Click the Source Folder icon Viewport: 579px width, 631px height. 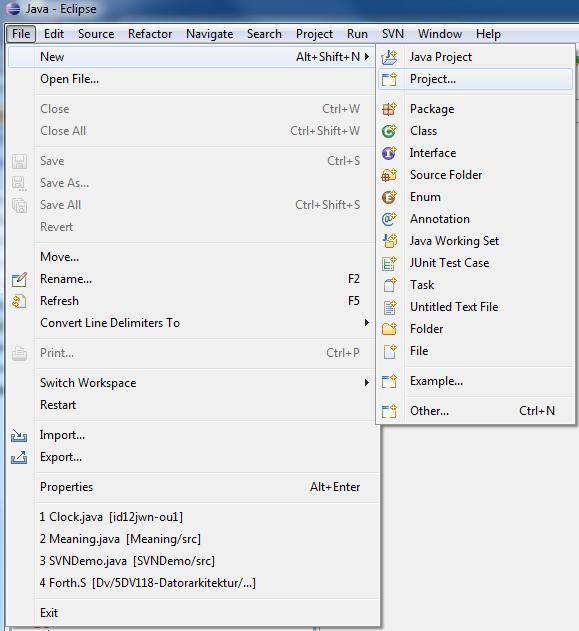(389, 175)
